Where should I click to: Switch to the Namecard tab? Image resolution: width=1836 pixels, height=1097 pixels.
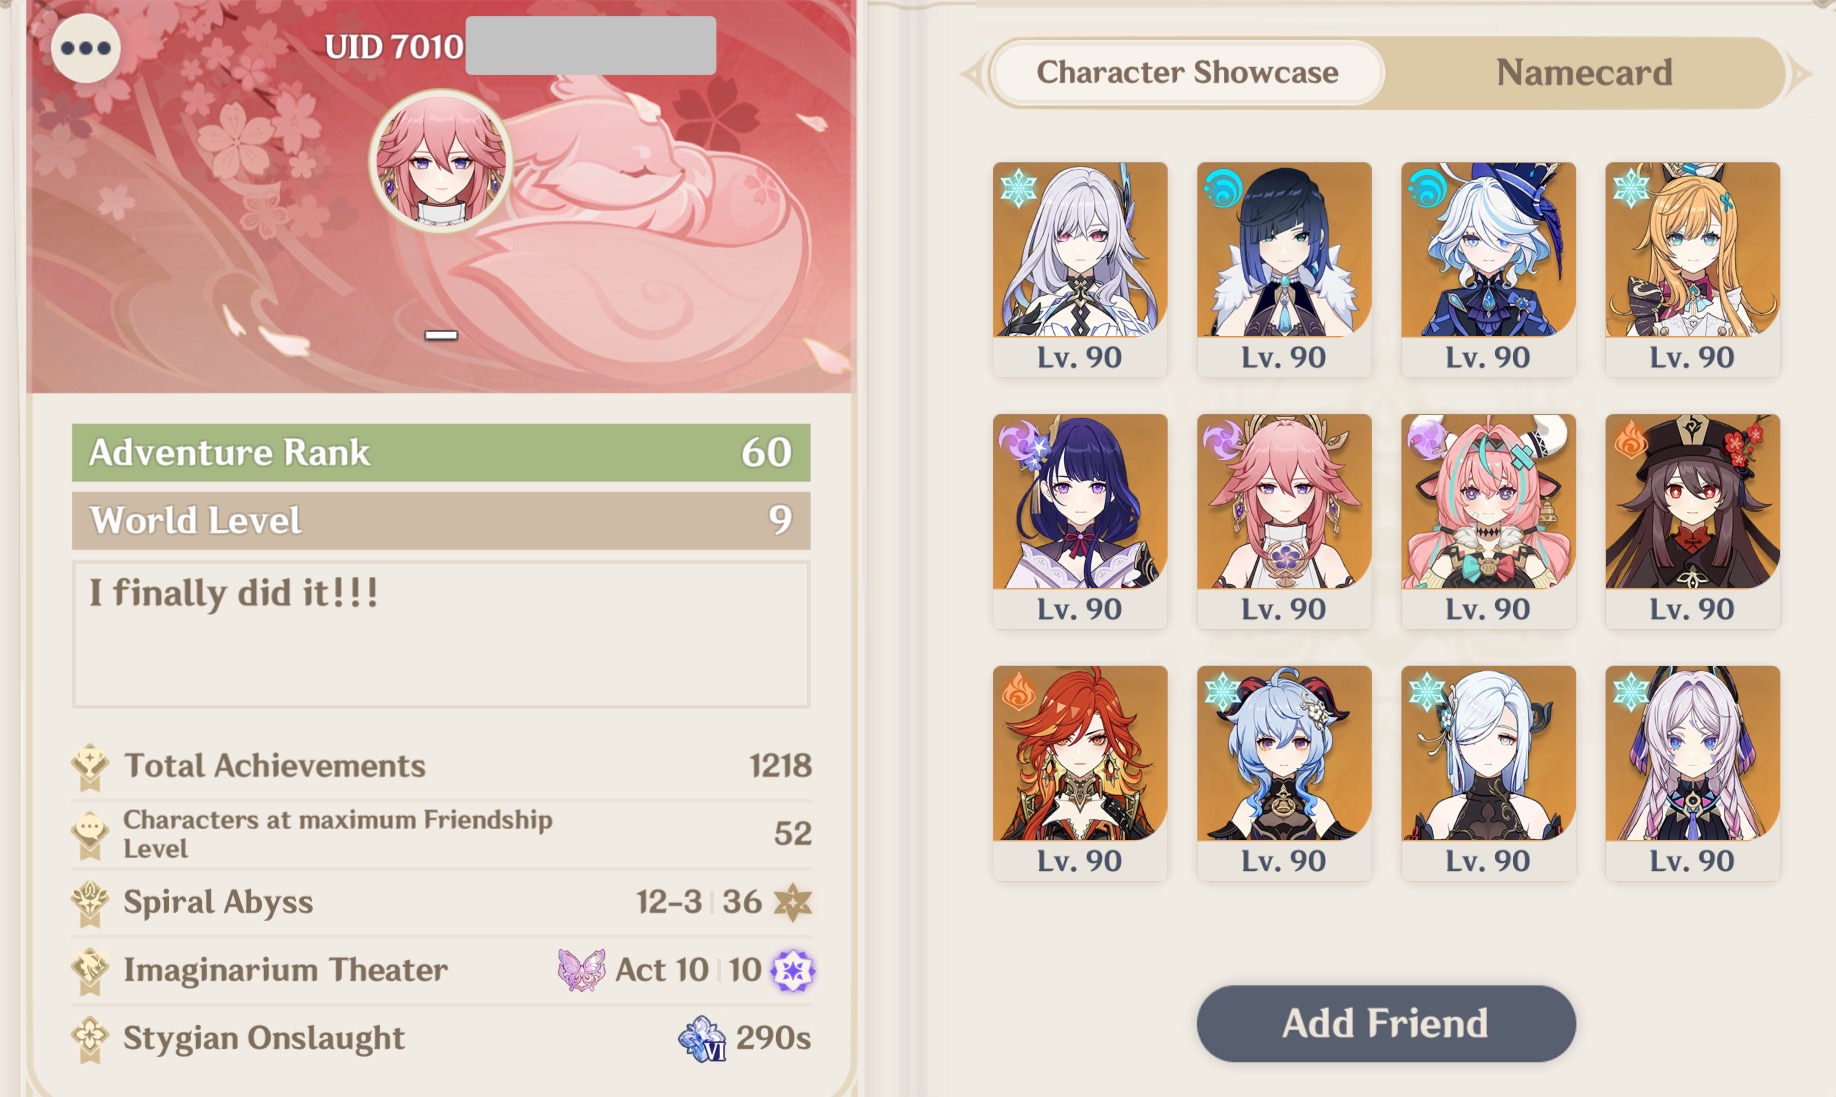pos(1584,72)
